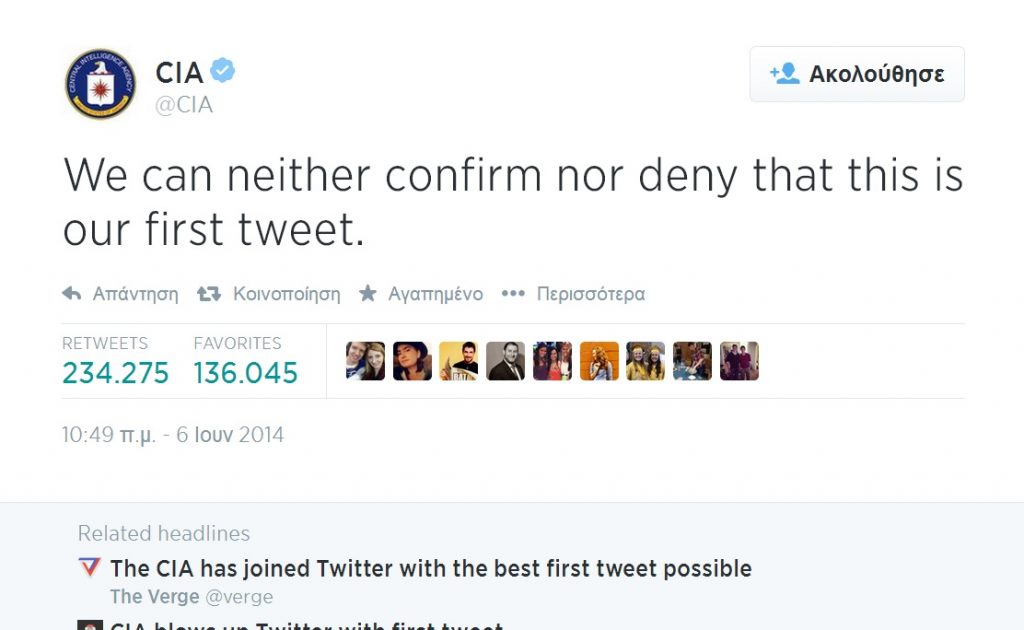Open the three-dots more options
The width and height of the screenshot is (1024, 630).
click(x=513, y=294)
